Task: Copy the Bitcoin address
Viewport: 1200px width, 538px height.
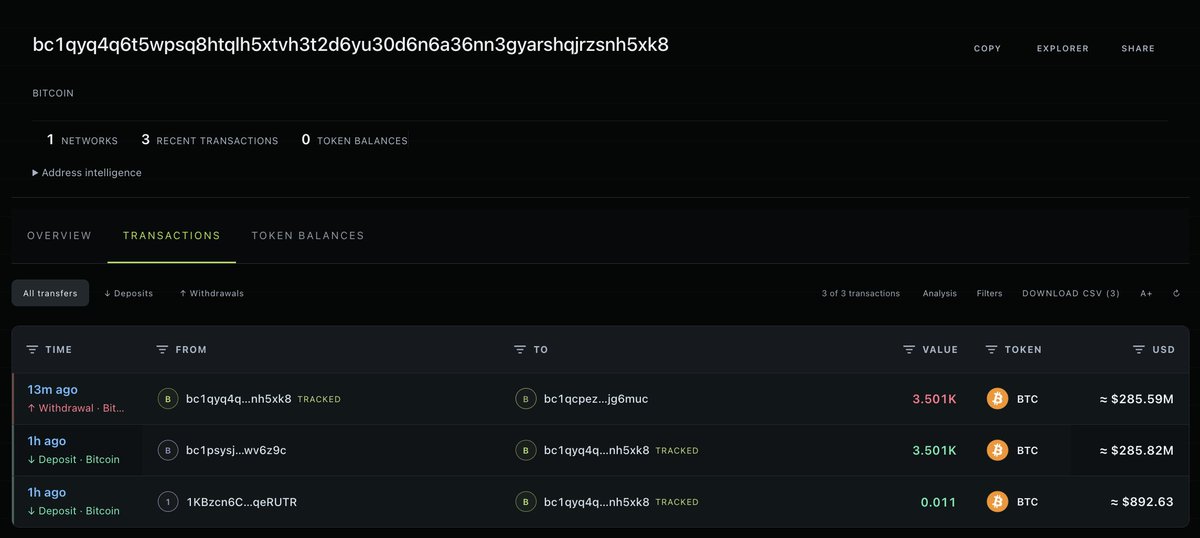Action: (987, 48)
